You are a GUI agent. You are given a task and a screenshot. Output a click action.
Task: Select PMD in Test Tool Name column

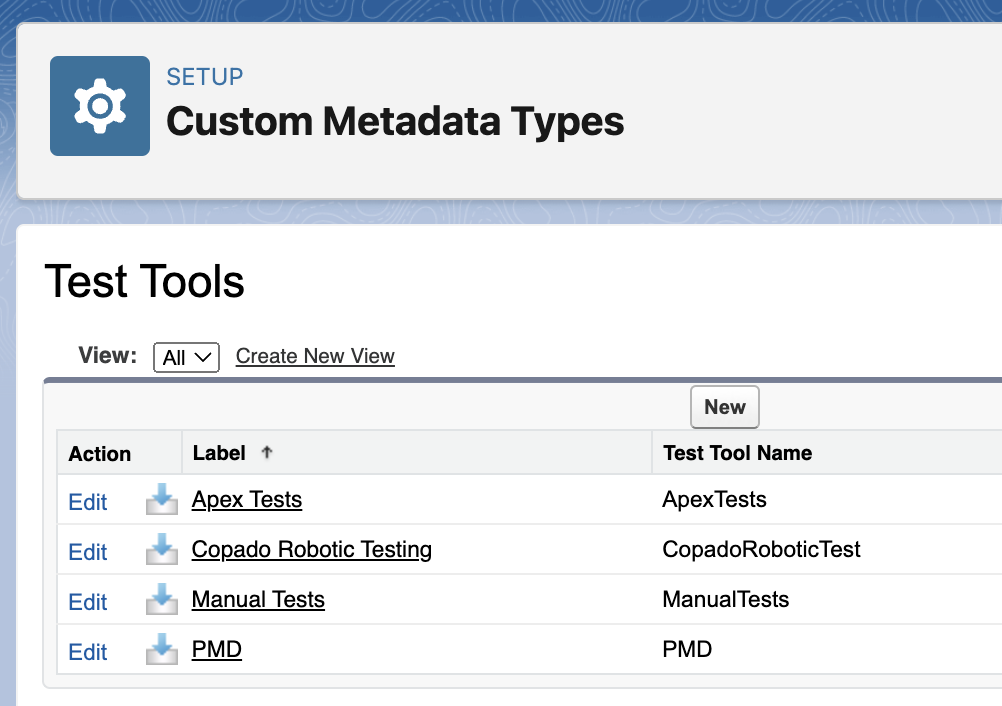tap(687, 649)
